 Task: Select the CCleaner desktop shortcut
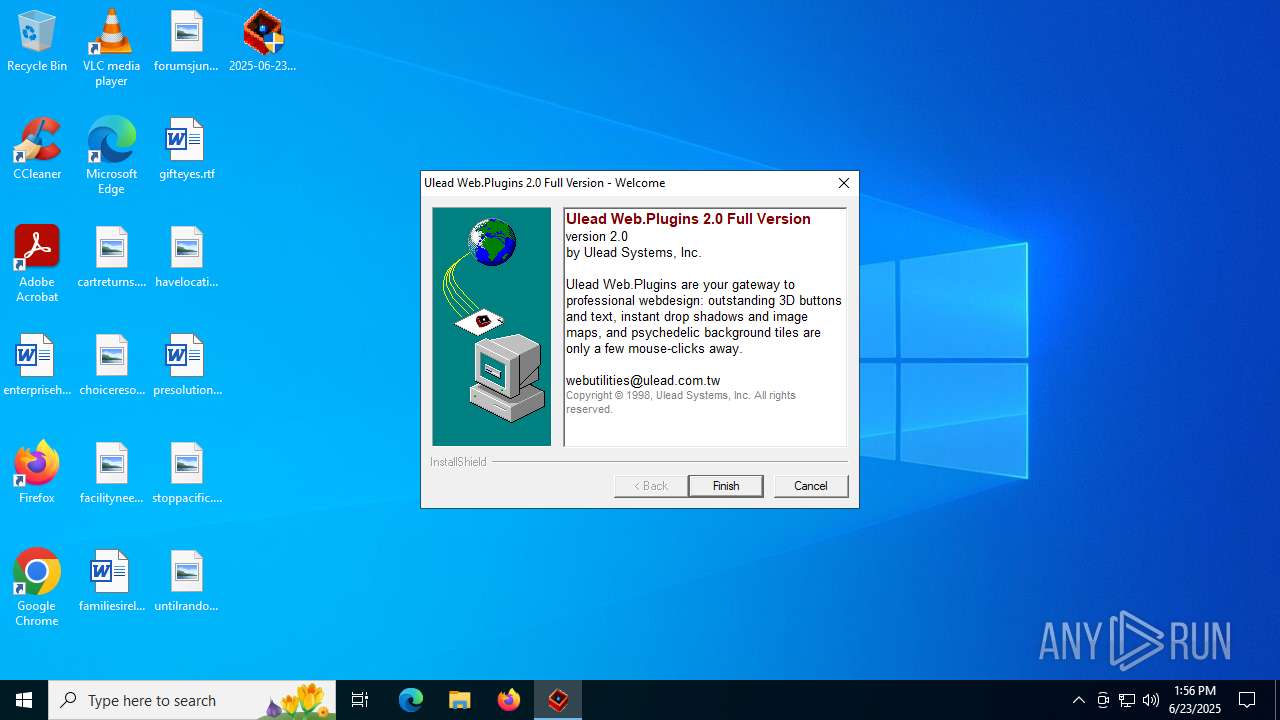coord(37,150)
